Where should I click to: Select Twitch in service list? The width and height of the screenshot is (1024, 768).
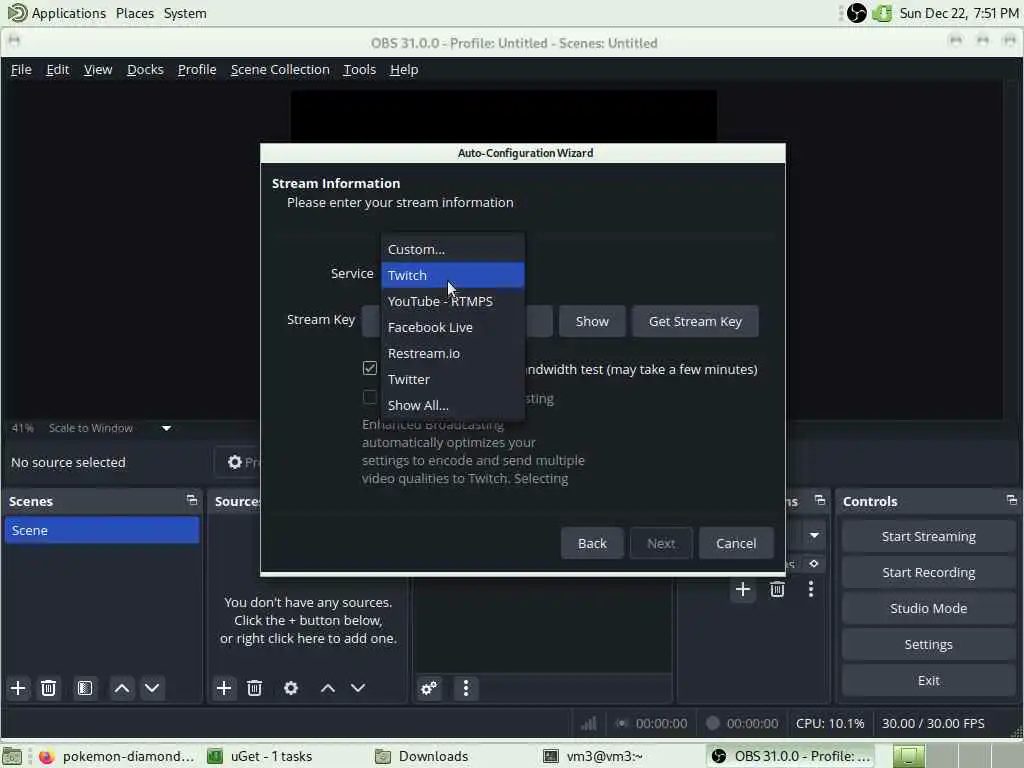click(x=453, y=275)
